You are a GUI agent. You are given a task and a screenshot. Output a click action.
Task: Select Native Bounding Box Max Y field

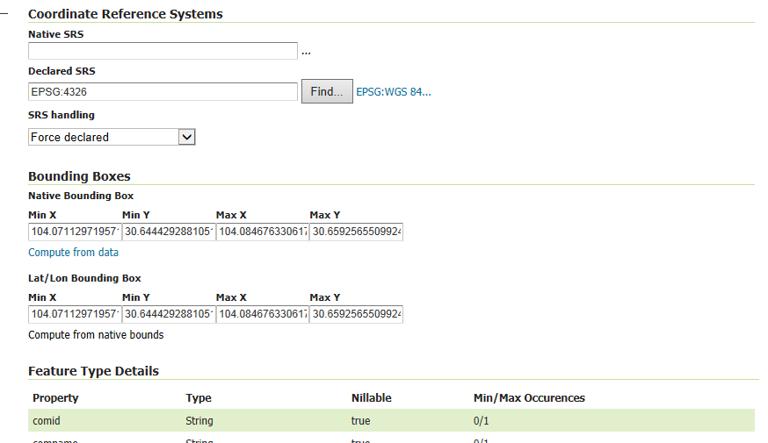click(356, 232)
